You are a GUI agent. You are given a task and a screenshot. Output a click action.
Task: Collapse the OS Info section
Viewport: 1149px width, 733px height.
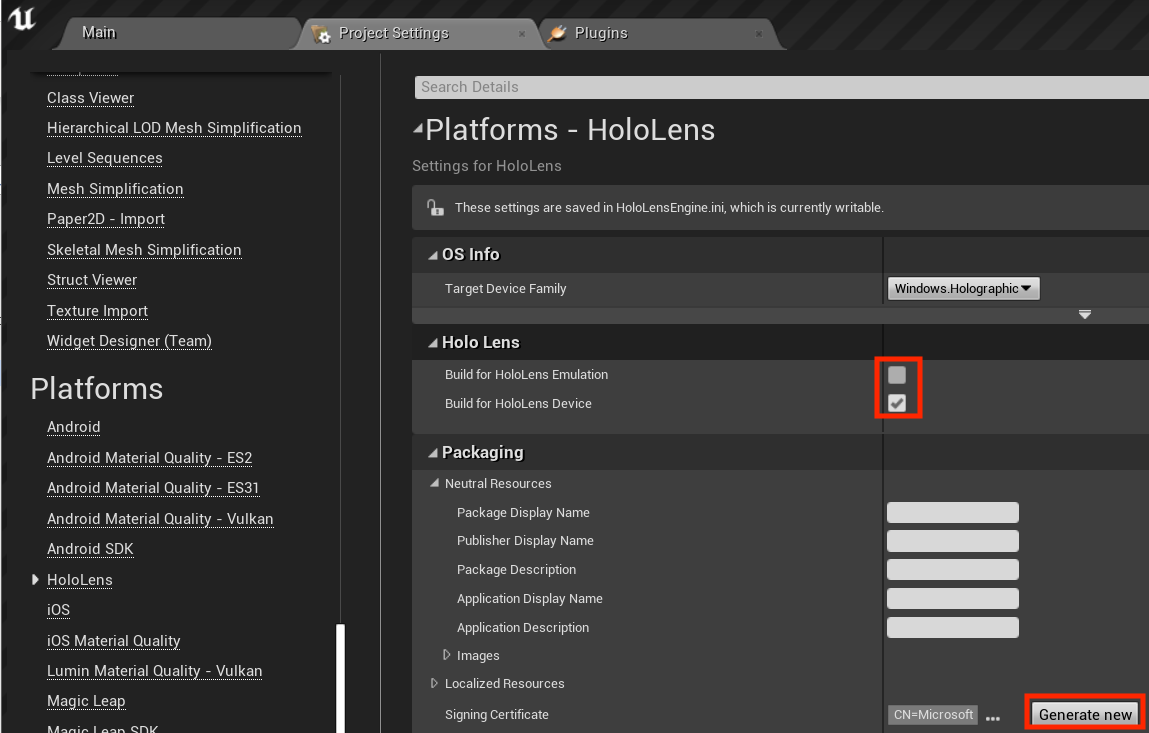433,255
